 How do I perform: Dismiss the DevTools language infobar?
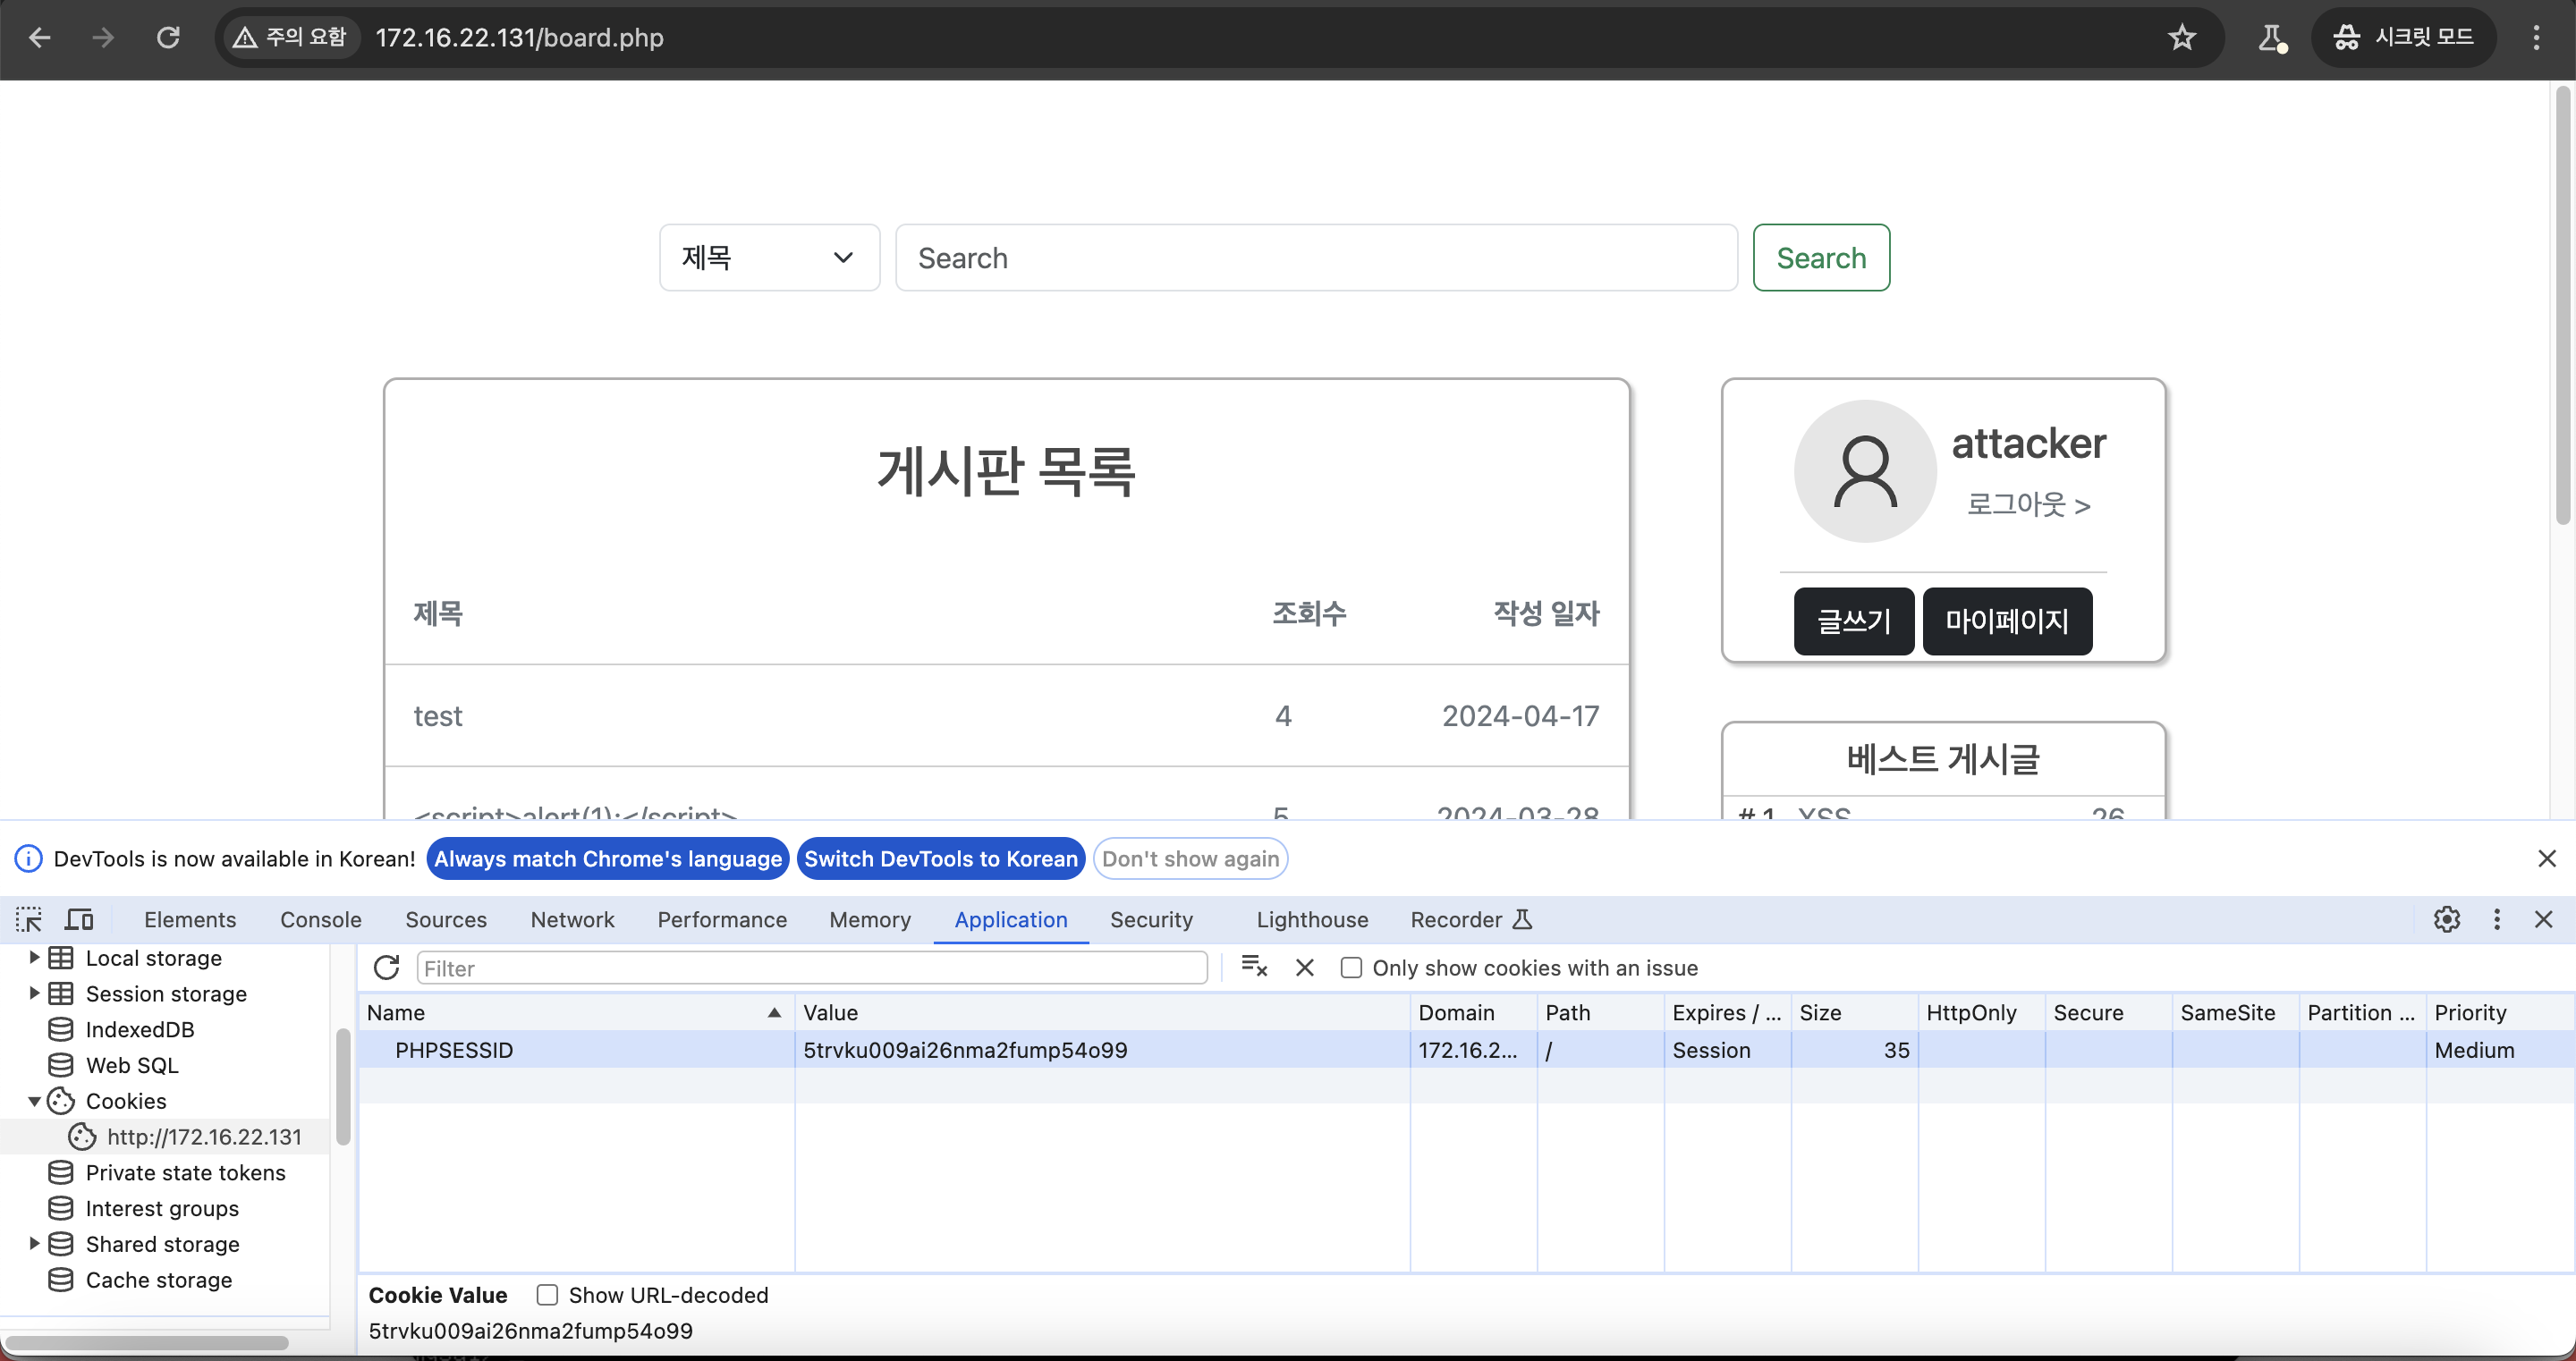pos(2547,858)
